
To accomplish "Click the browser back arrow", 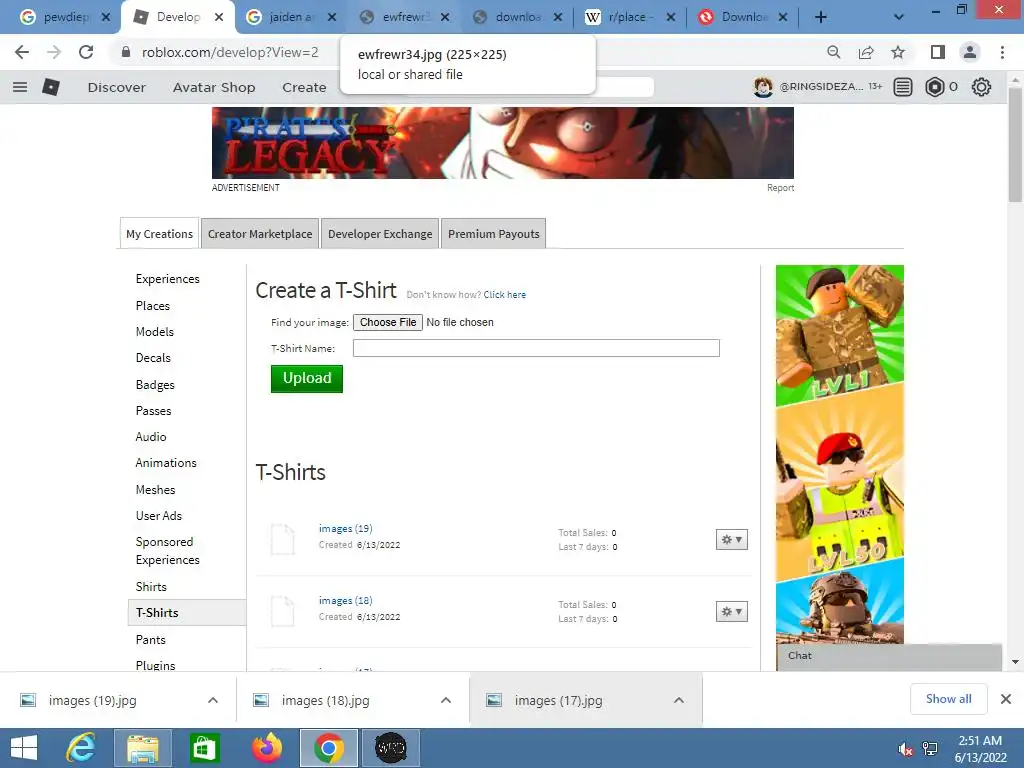I will pyautogui.click(x=22, y=52).
